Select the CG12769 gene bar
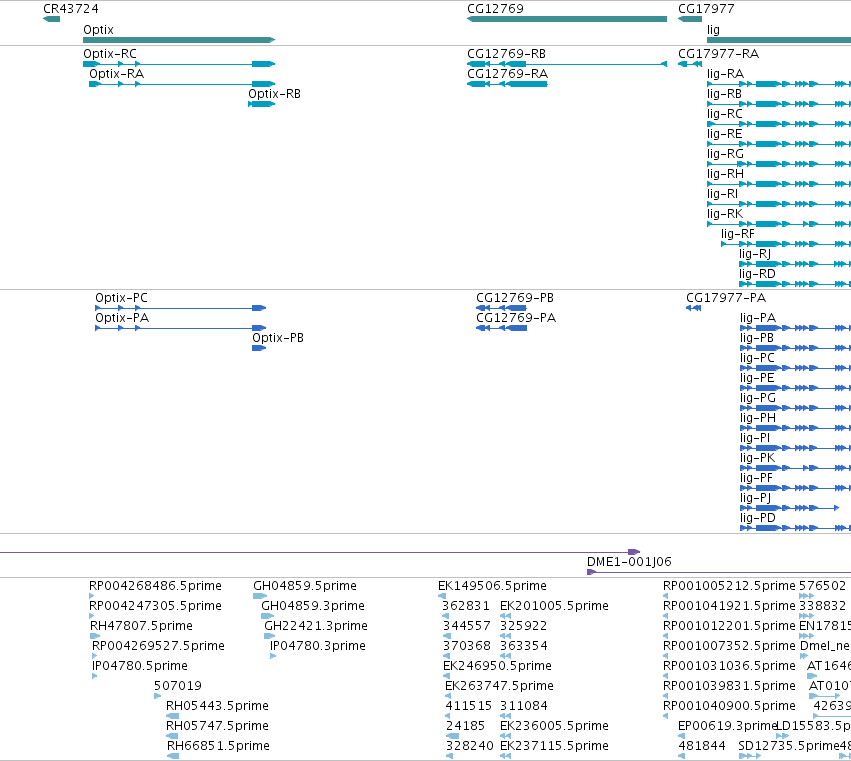Image resolution: width=851 pixels, height=761 pixels. pos(567,19)
